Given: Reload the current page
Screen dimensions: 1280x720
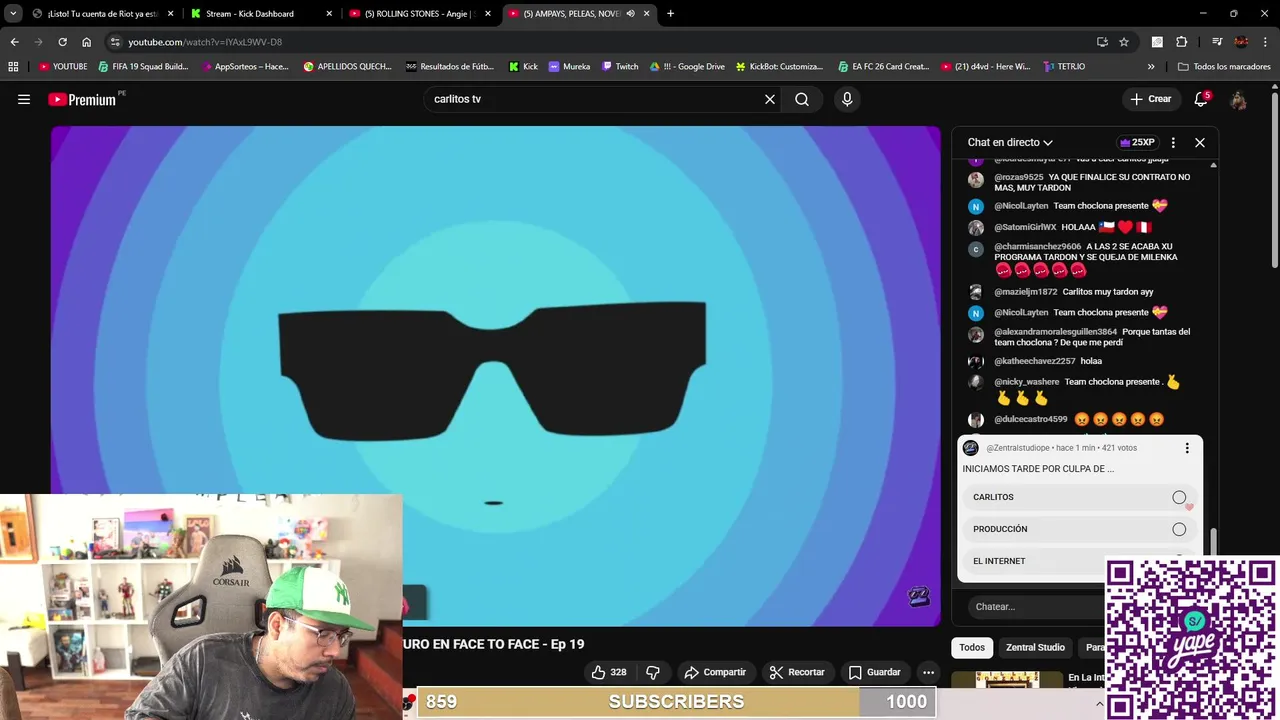Looking at the screenshot, I should [62, 42].
